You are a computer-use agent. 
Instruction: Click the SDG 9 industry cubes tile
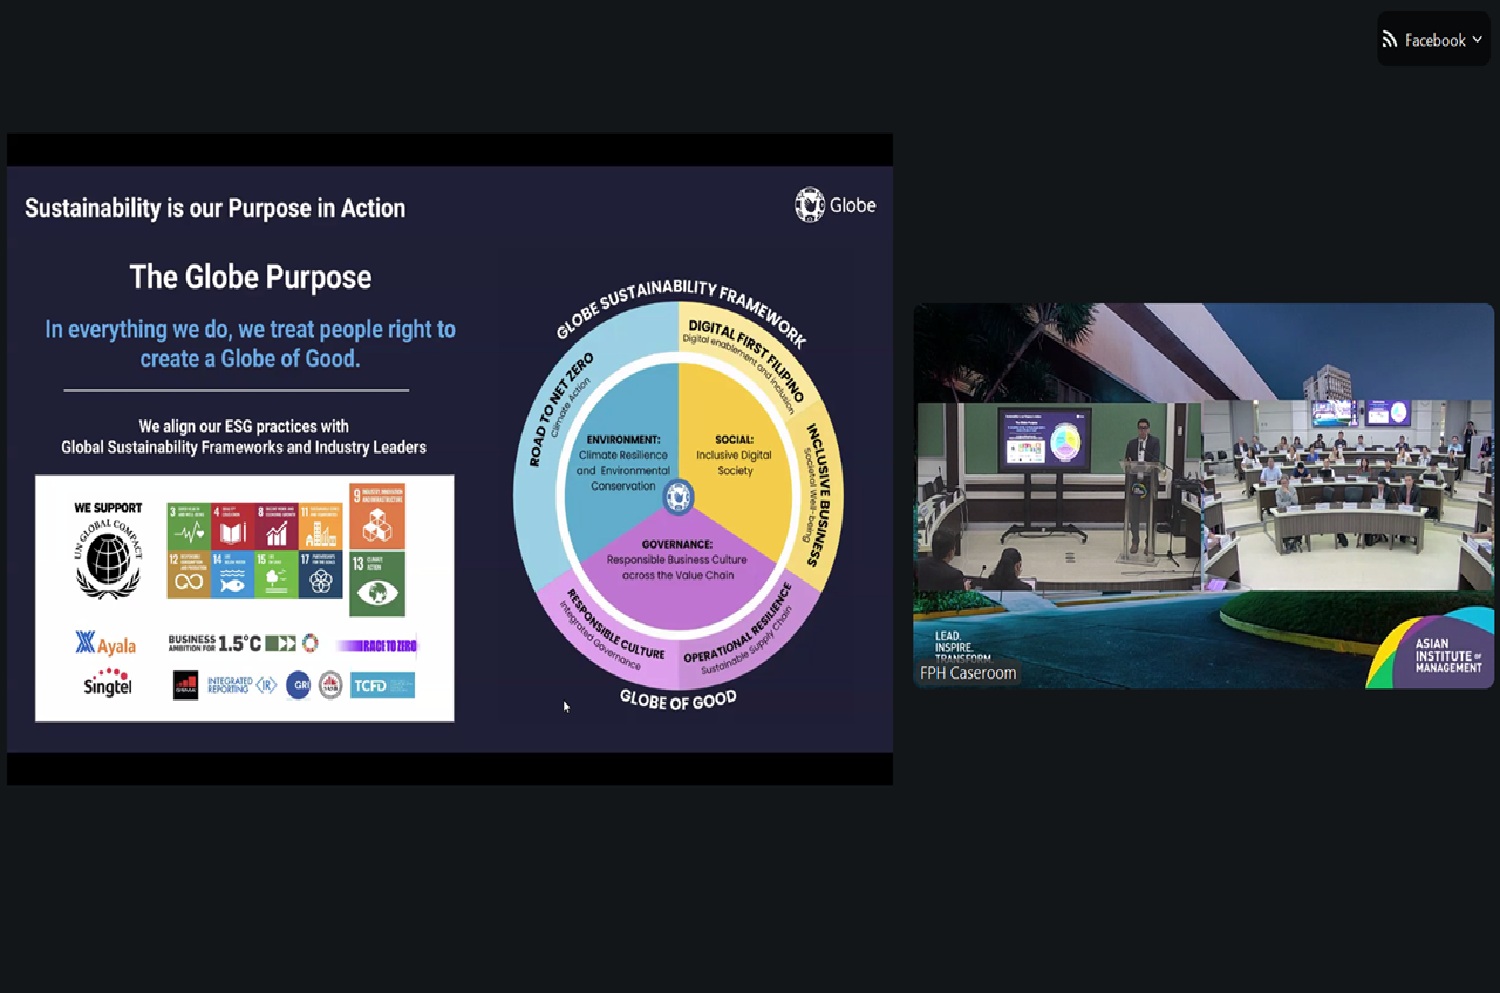coord(377,516)
